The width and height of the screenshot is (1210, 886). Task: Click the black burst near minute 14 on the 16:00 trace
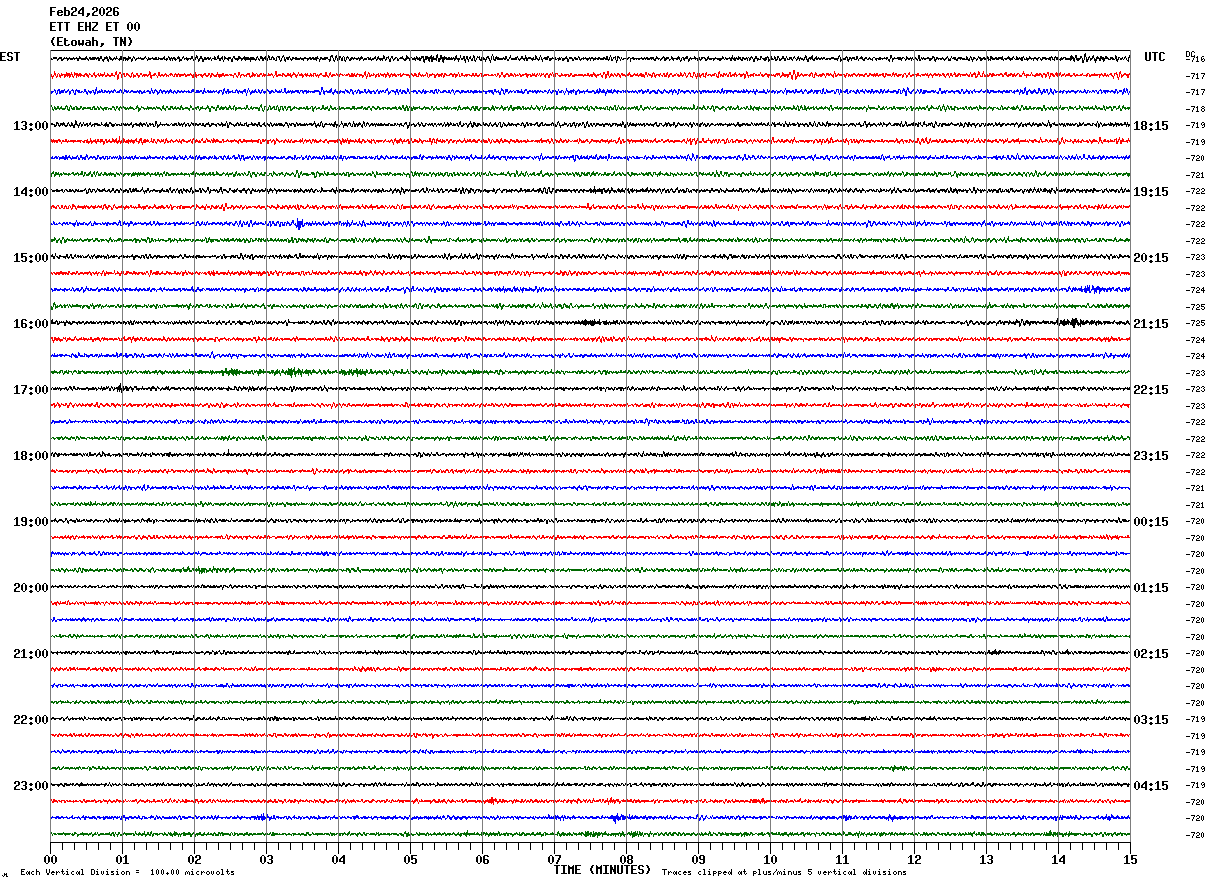1071,322
